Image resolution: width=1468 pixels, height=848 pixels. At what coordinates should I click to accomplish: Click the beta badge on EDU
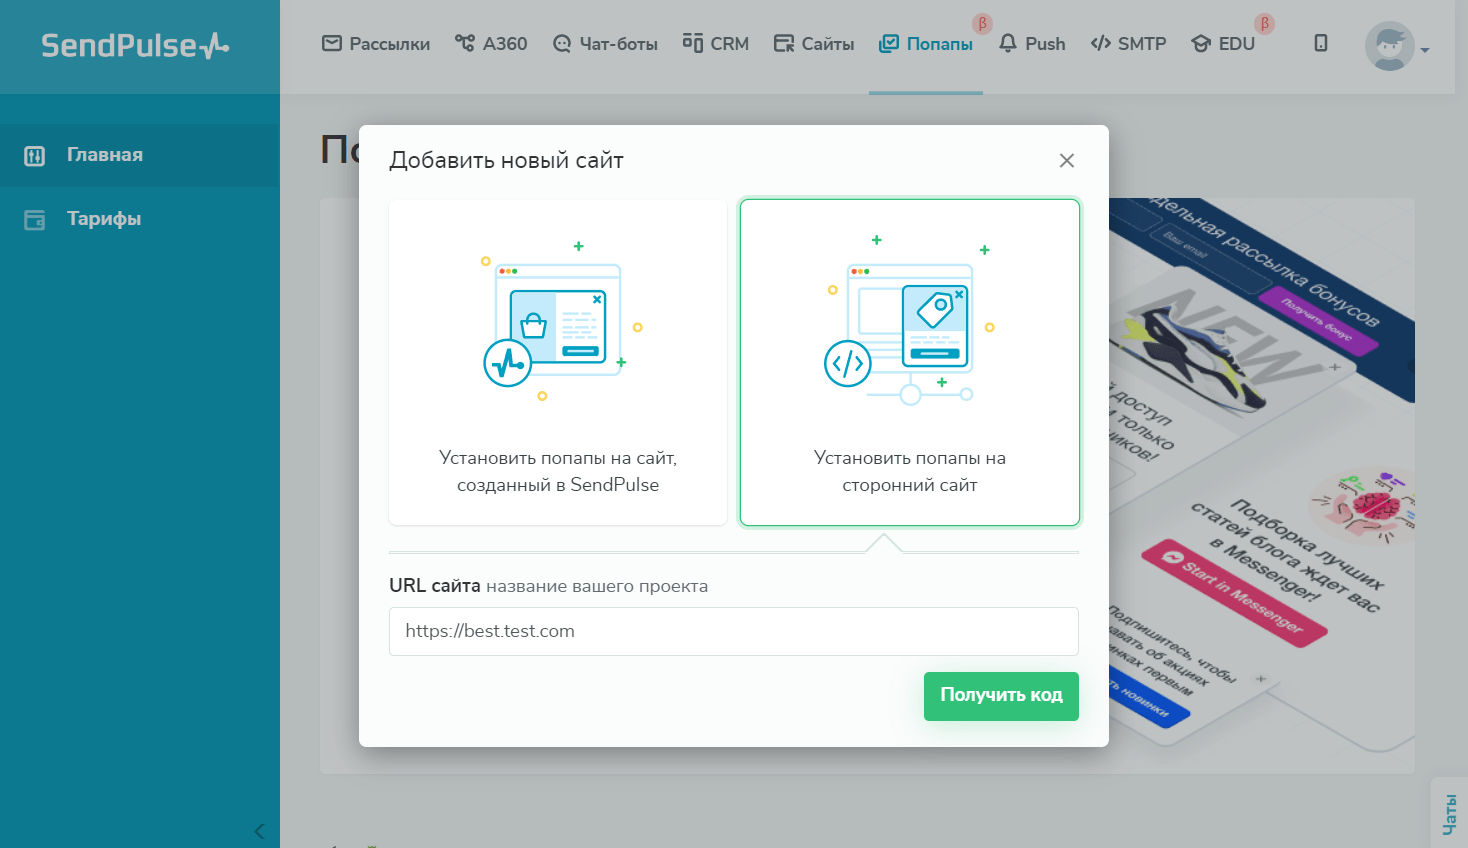(x=1265, y=24)
